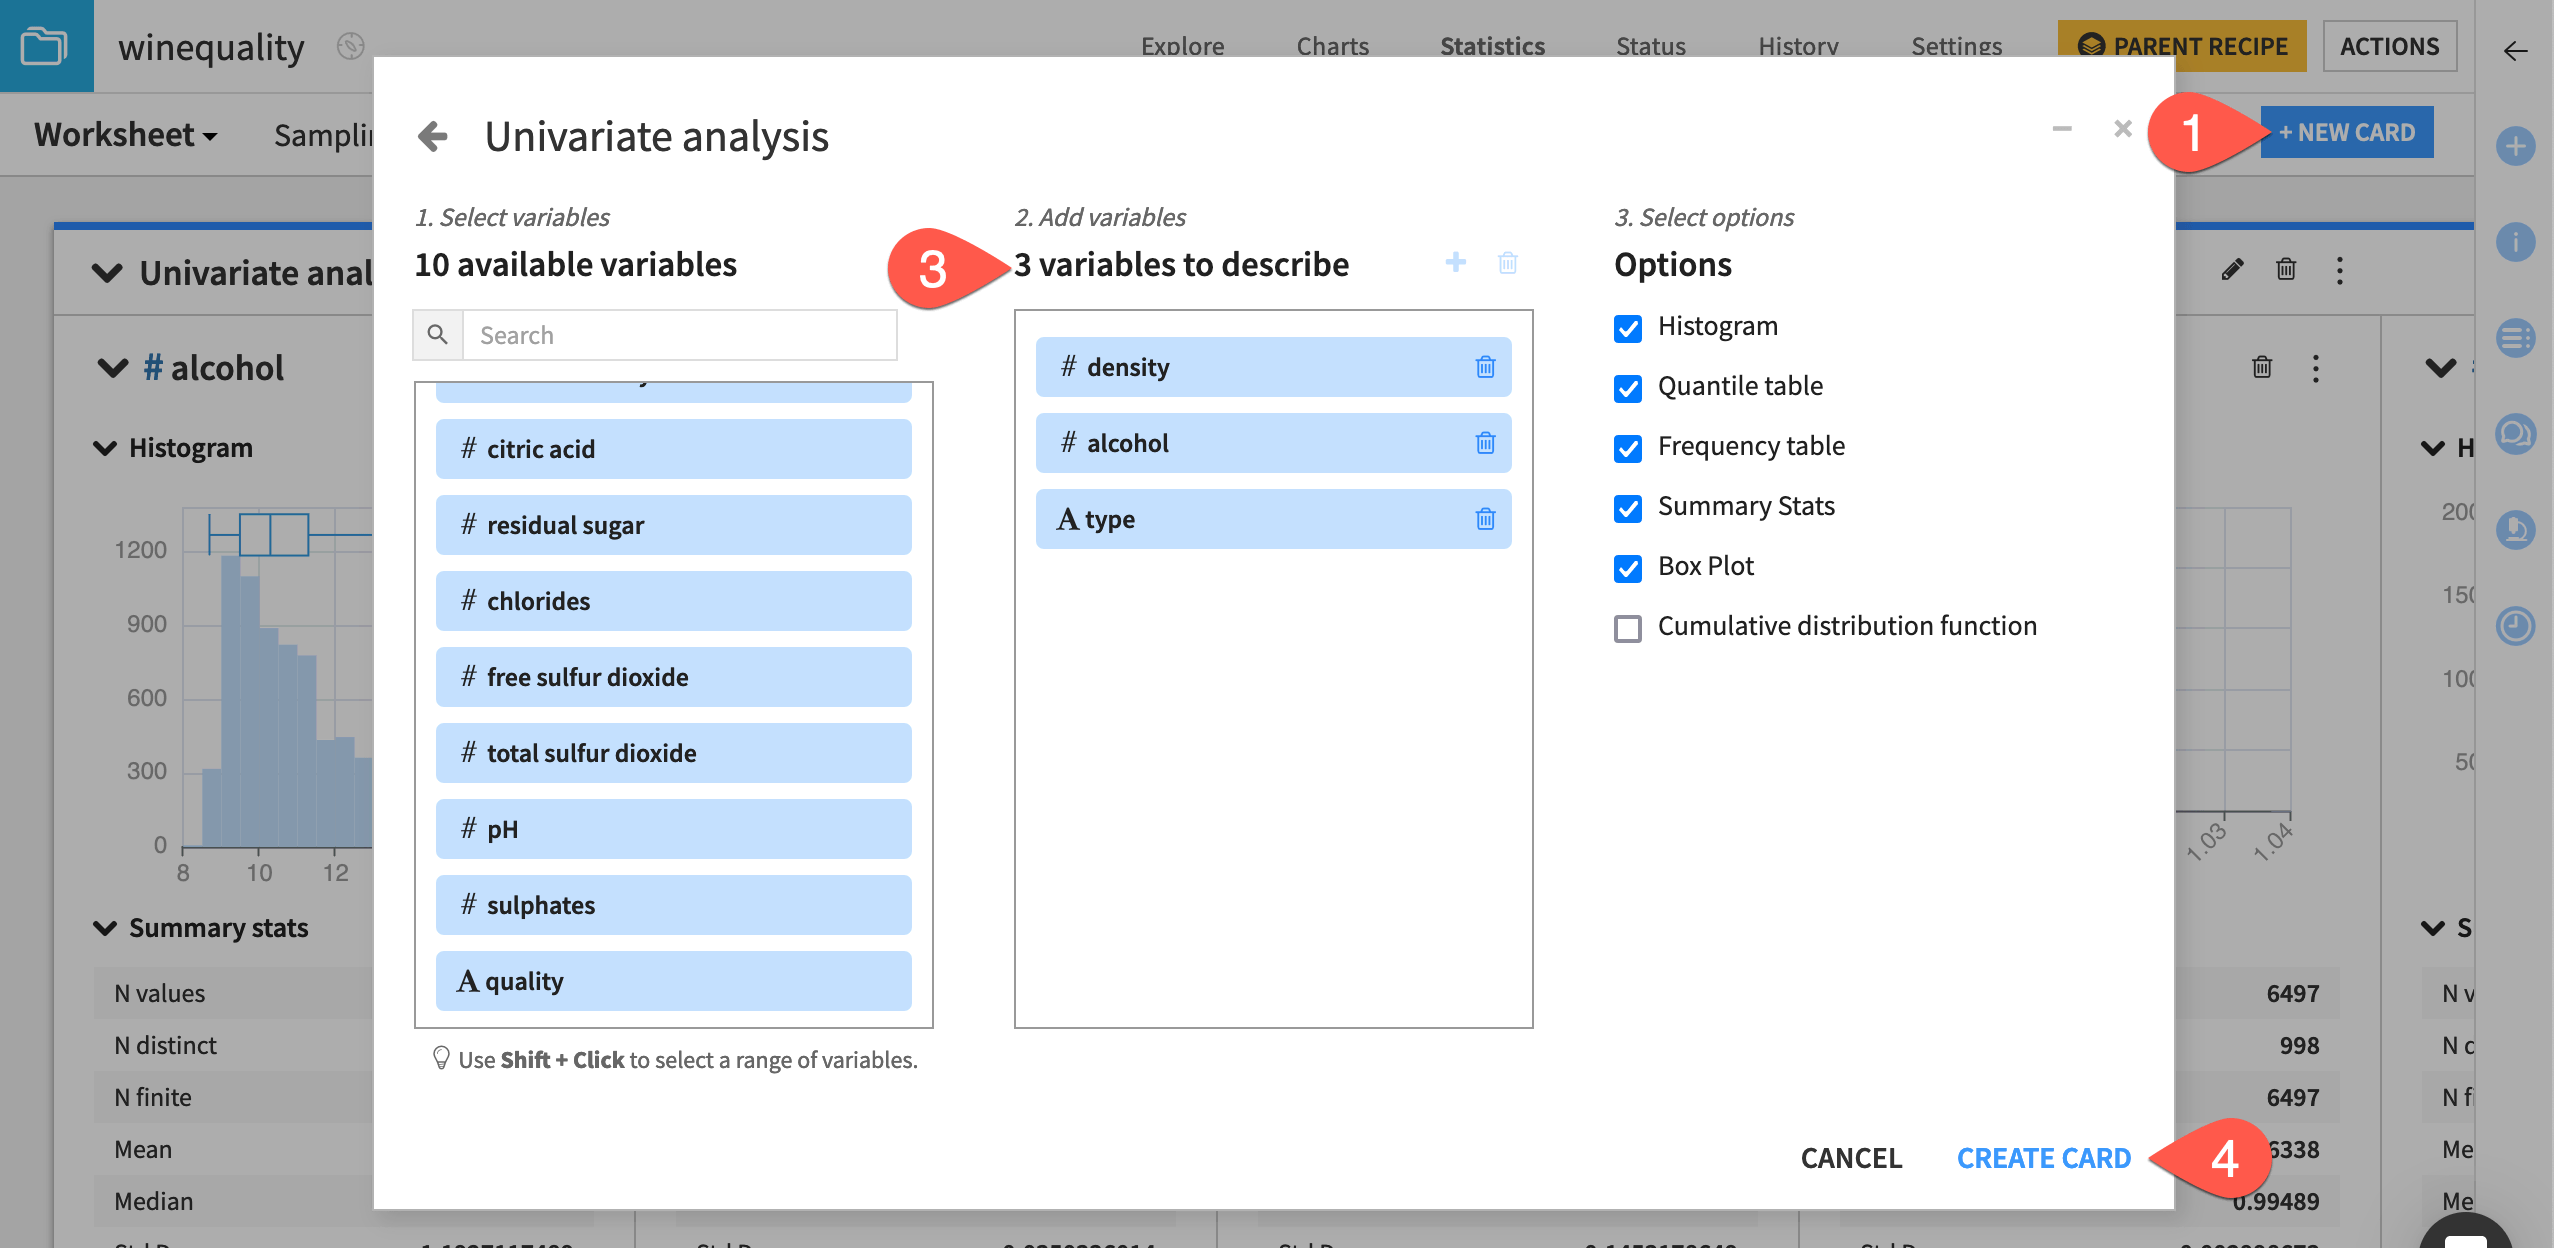2554x1248 pixels.
Task: Click the pencil edit icon on the Univariate analysis card
Action: point(2232,269)
